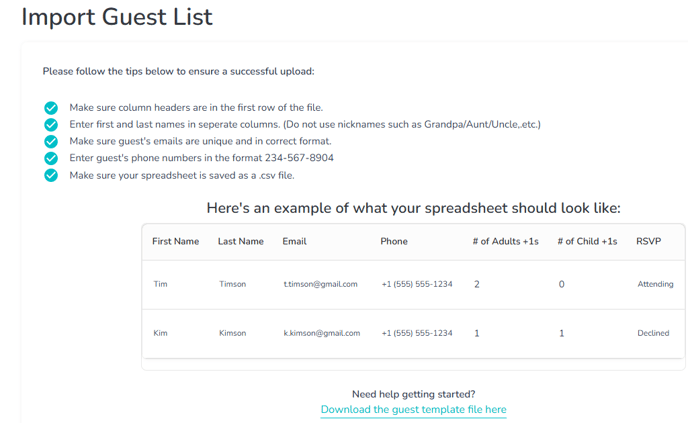Click the First Name column header
Image resolution: width=688 pixels, height=423 pixels.
176,241
